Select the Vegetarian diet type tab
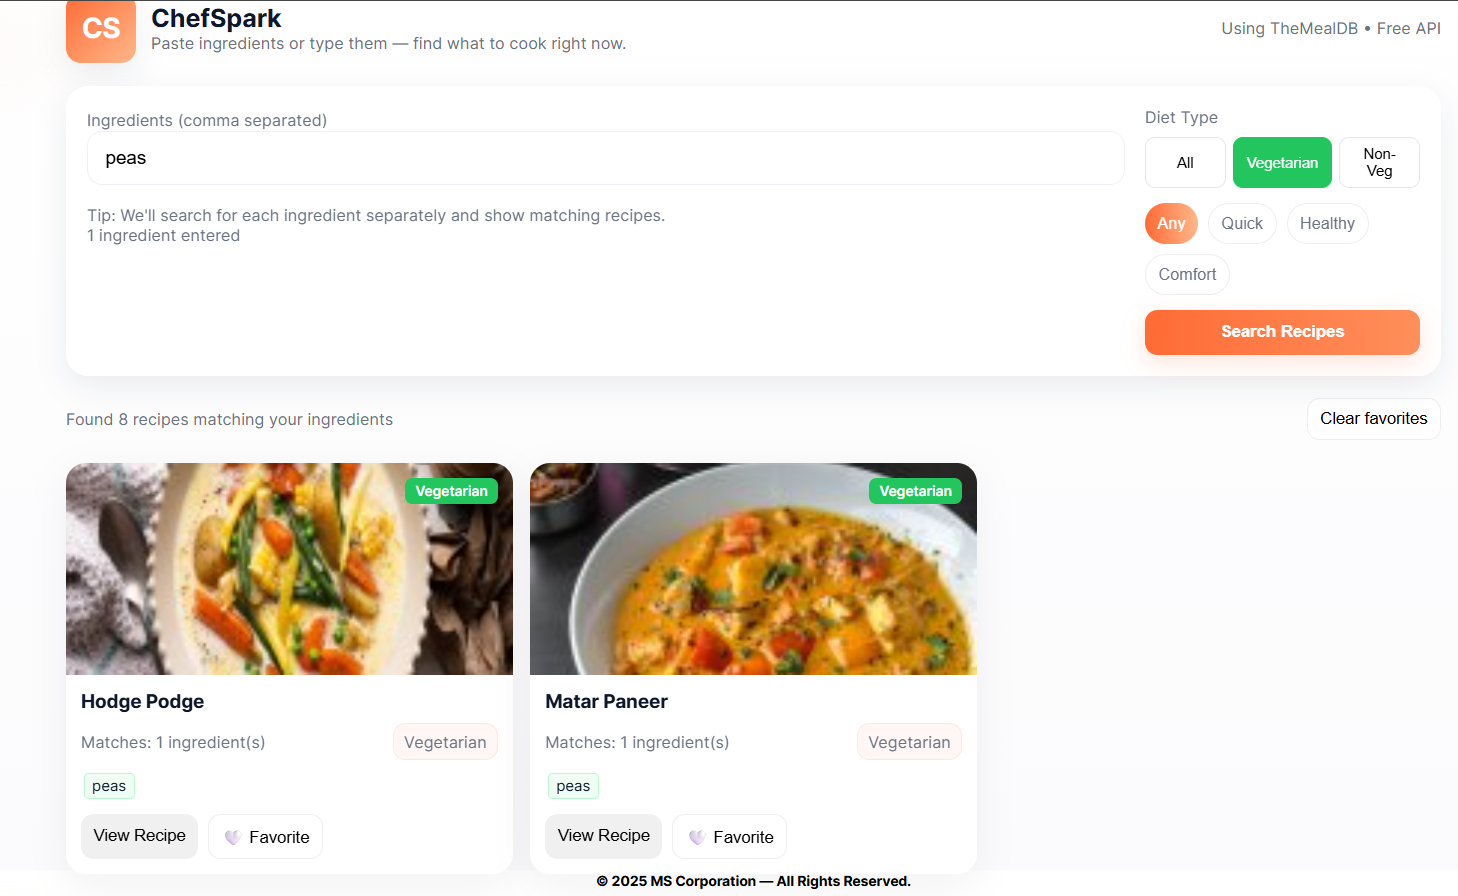The height and width of the screenshot is (896, 1458). click(1282, 162)
